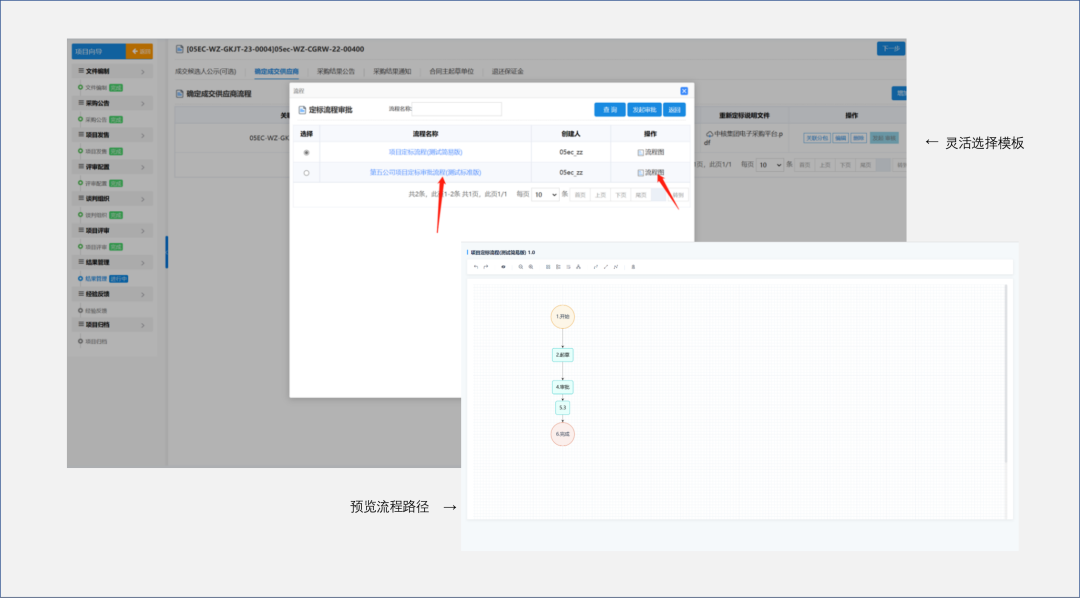Switch to the 采购结果公告 tab
This screenshot has height=598, width=1080.
tap(335, 72)
